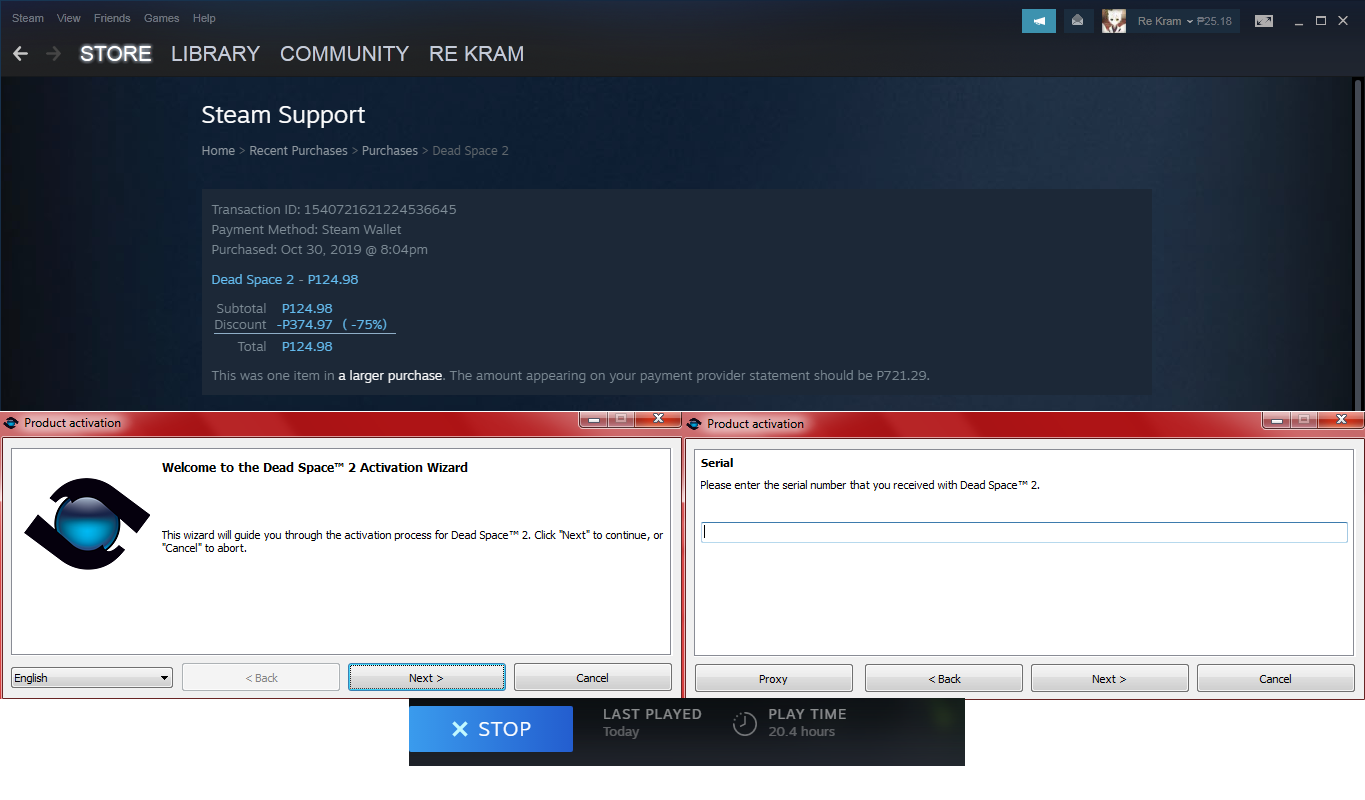Toggle Big Picture mode icon
1365x800 pixels.
tap(1264, 21)
